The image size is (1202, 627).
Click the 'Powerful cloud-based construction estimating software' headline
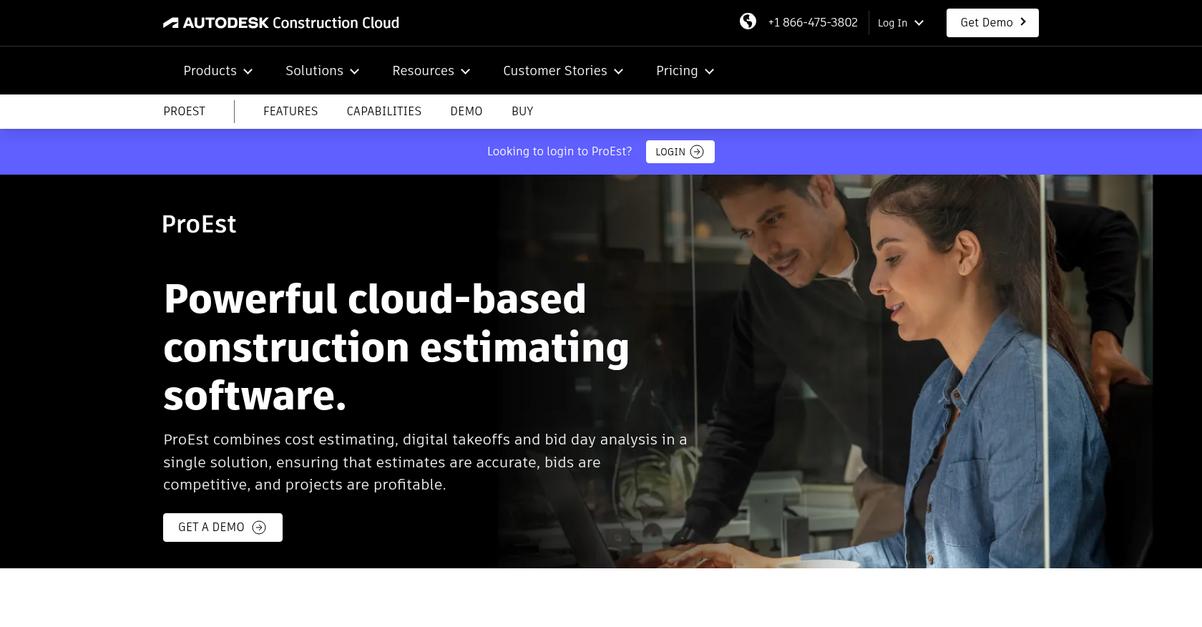point(397,347)
